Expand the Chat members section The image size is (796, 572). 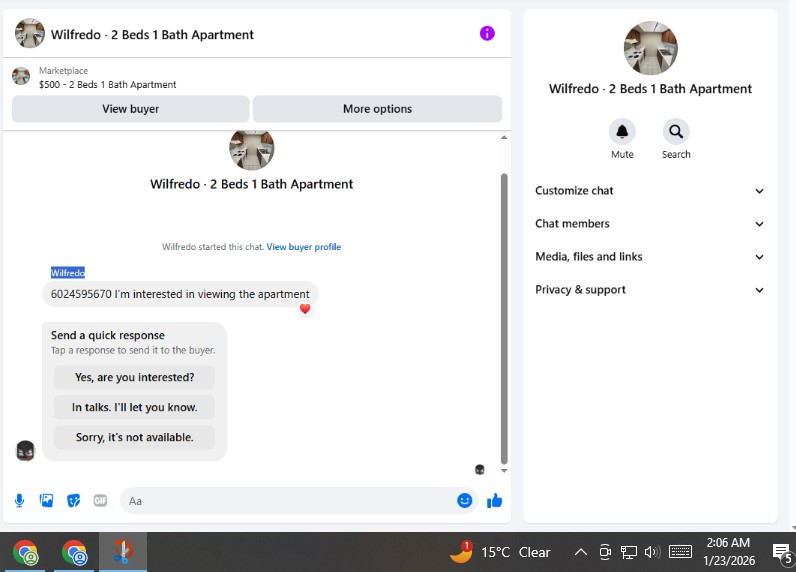pyautogui.click(x=650, y=224)
